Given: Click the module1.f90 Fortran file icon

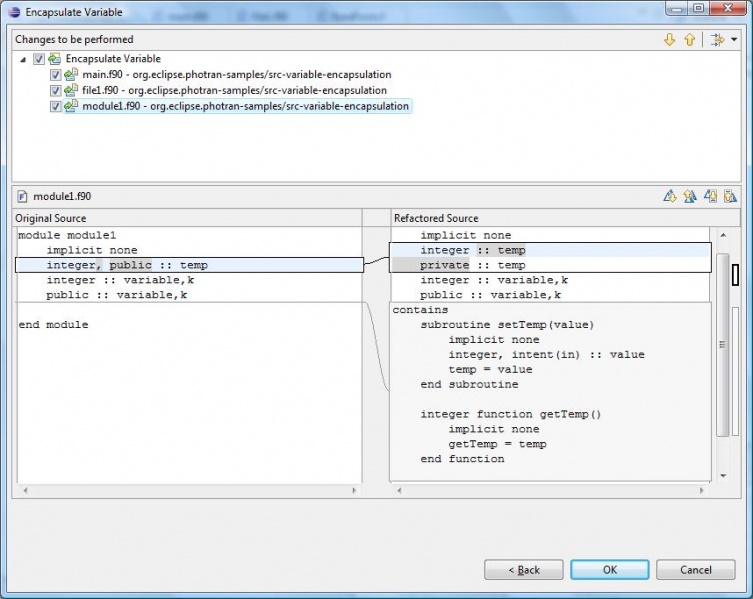Looking at the screenshot, I should point(22,196).
